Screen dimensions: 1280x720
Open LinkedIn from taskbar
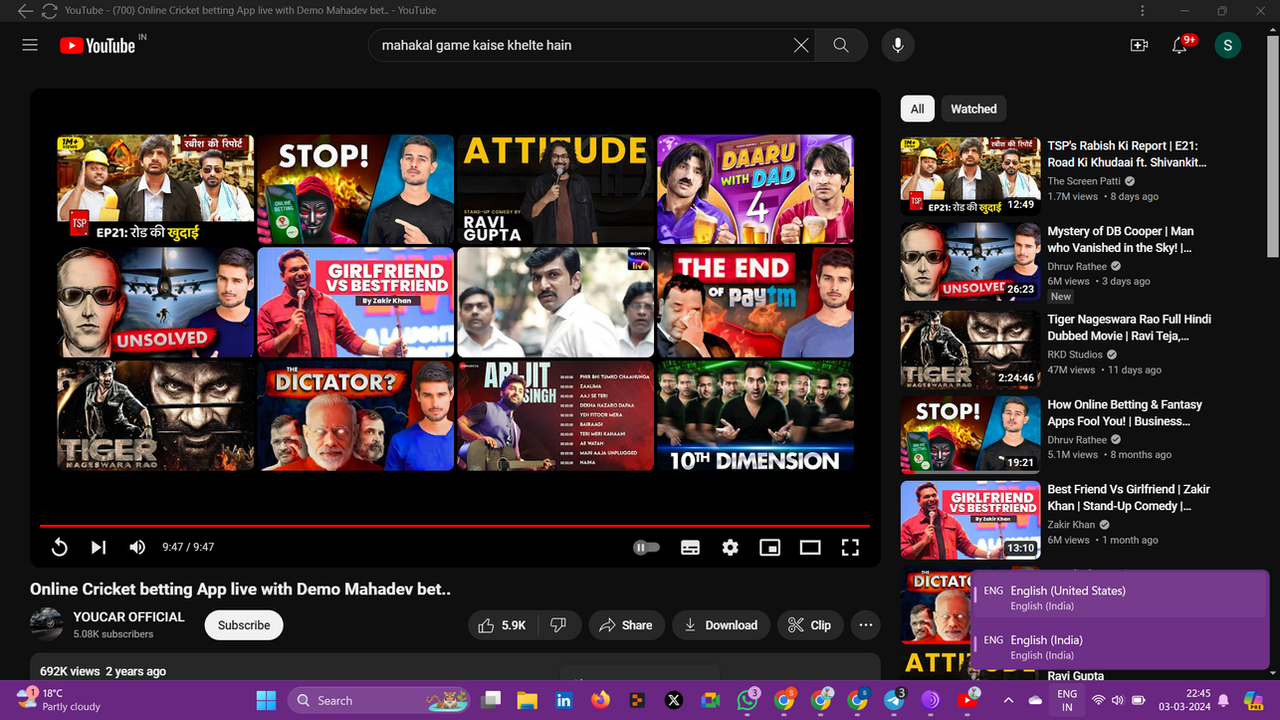[x=563, y=700]
